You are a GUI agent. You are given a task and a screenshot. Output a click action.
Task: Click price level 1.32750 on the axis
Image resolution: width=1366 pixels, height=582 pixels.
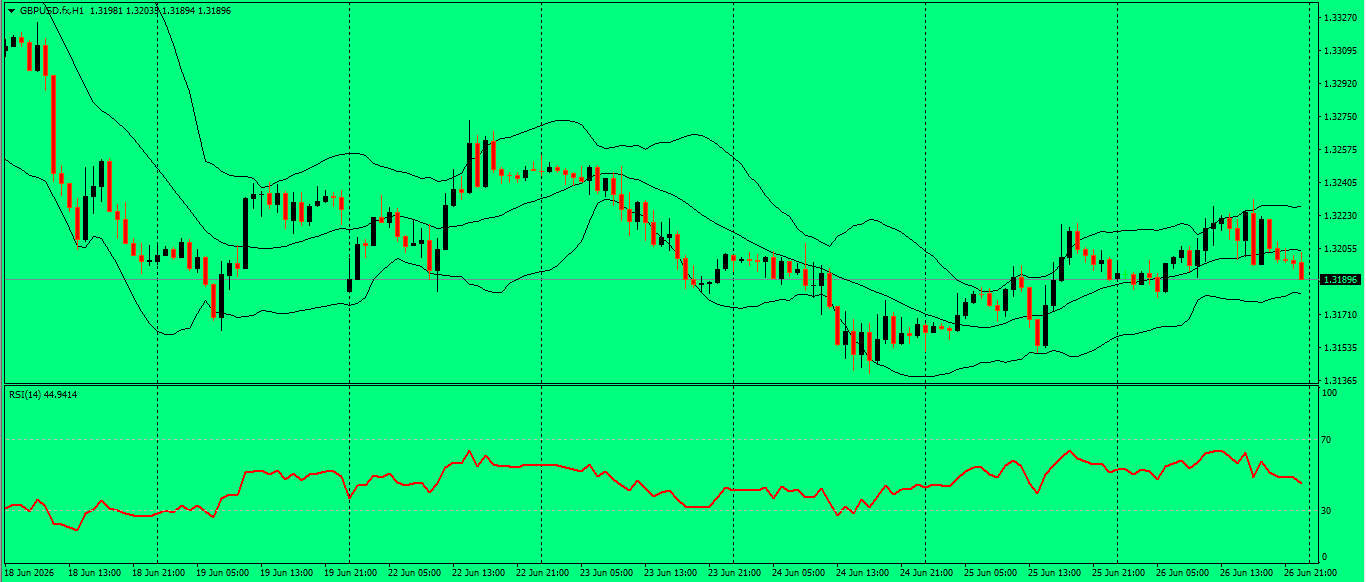1339,117
